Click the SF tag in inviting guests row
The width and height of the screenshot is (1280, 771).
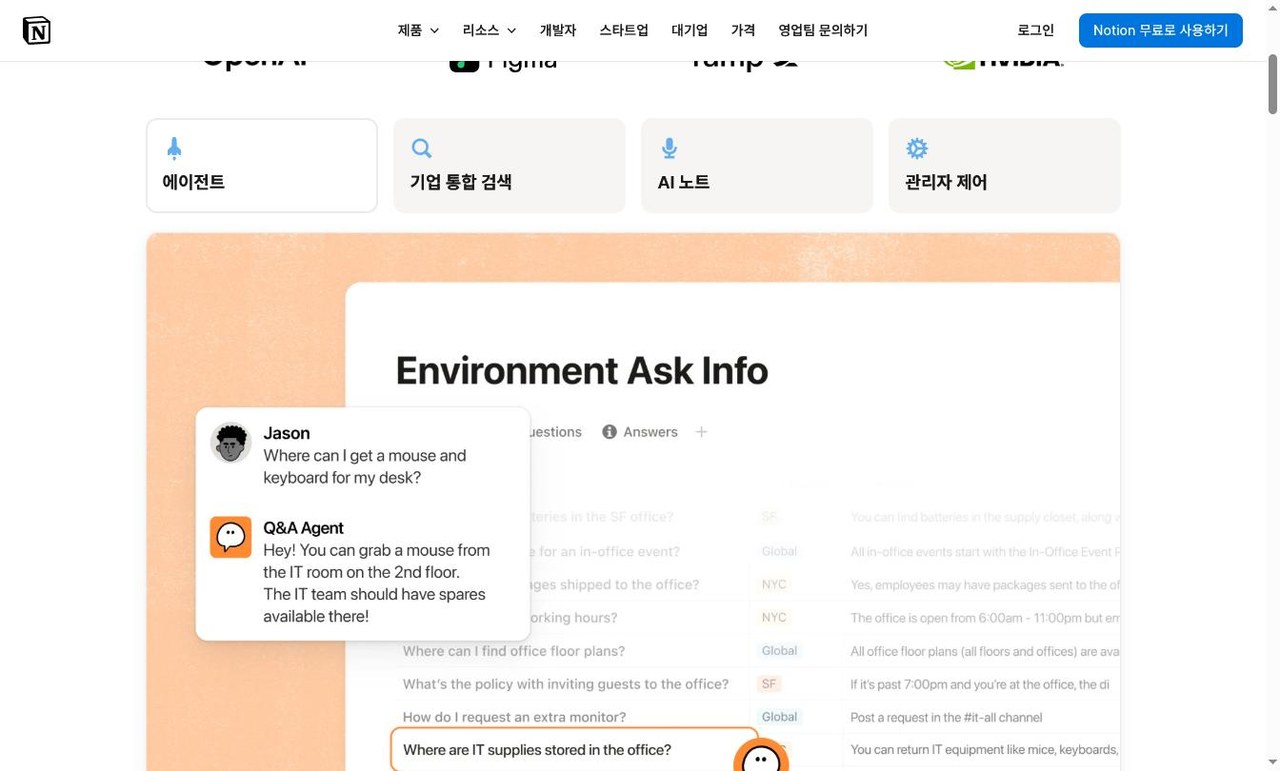click(x=769, y=684)
